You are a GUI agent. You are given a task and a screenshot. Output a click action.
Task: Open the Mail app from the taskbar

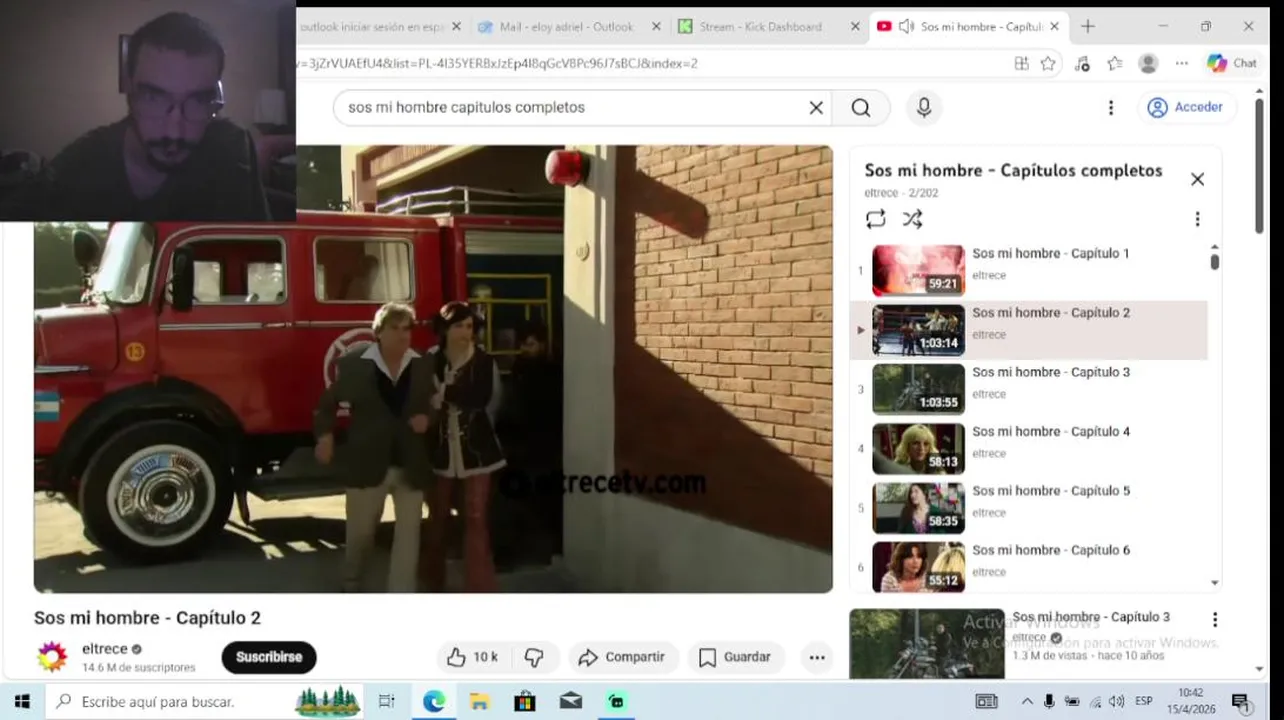[x=571, y=701]
